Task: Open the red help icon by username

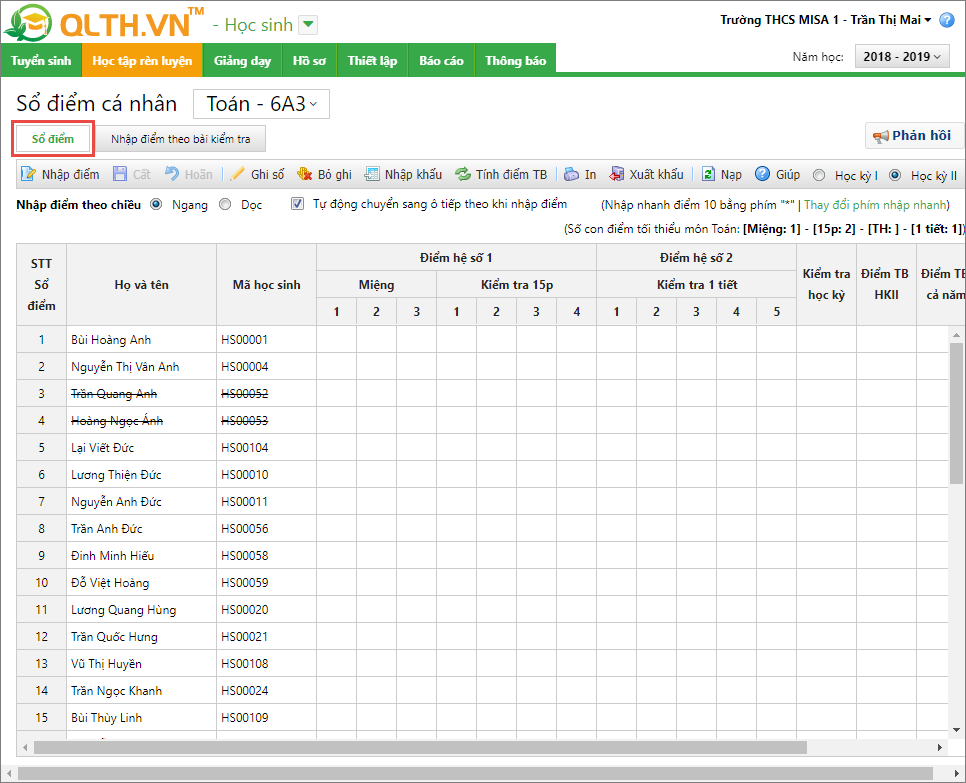Action: (947, 20)
